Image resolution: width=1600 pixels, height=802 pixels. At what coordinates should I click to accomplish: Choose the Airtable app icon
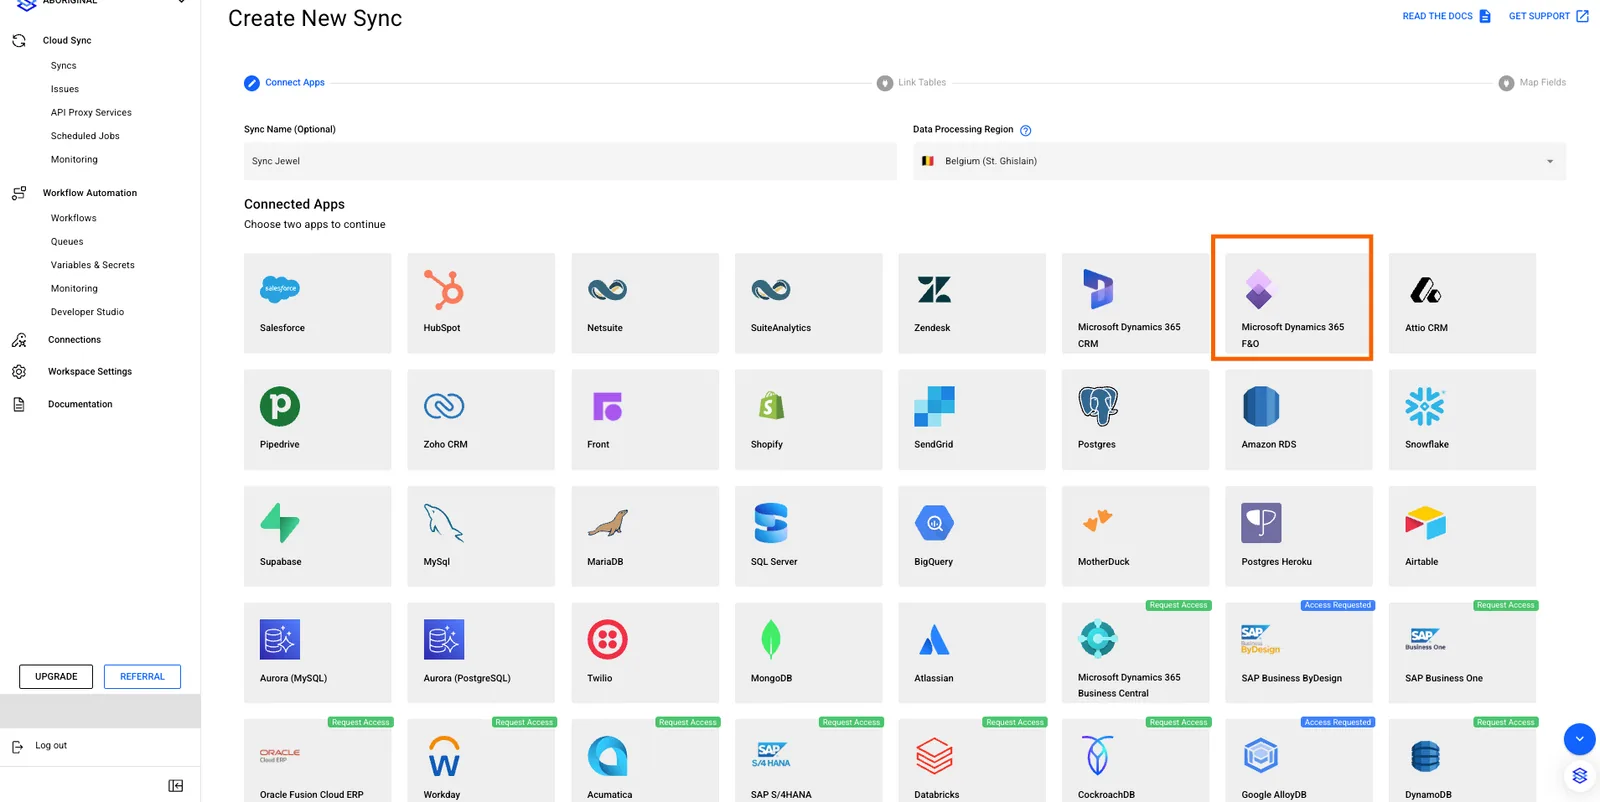[x=1425, y=523]
